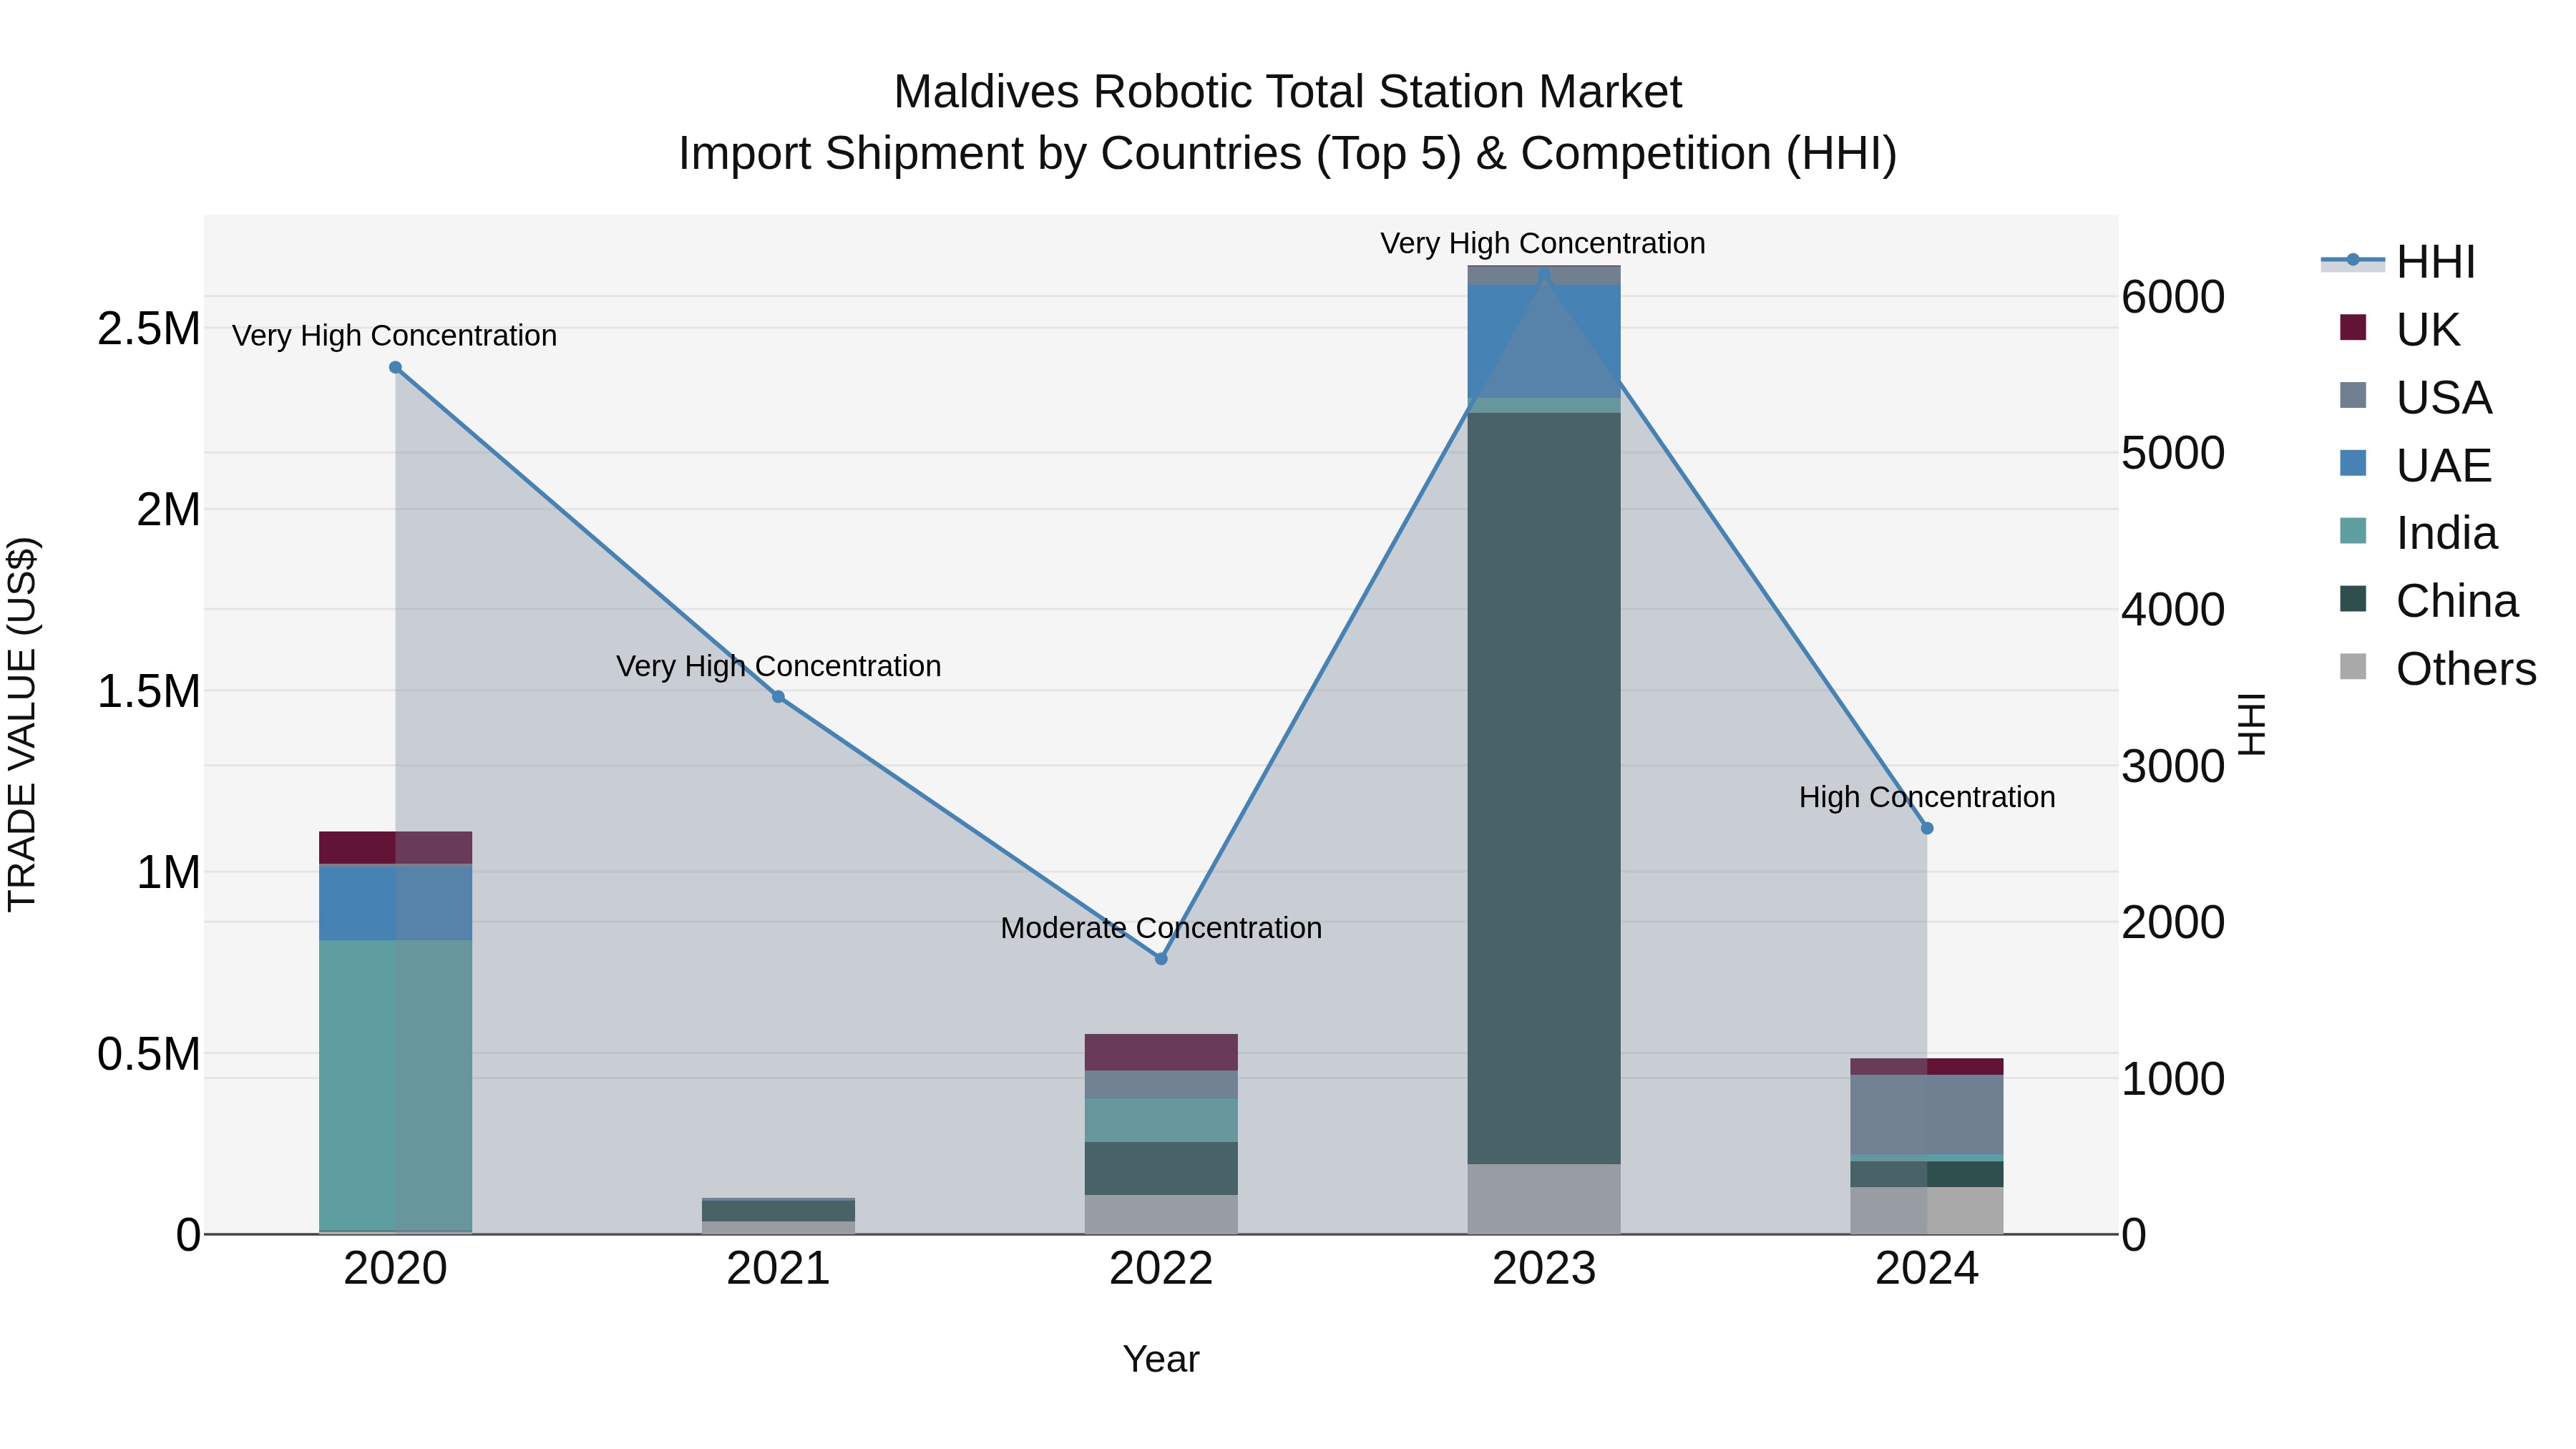Click the USA segment of the 2024 bar
This screenshot has height=1449, width=2576.
(x=1927, y=1115)
